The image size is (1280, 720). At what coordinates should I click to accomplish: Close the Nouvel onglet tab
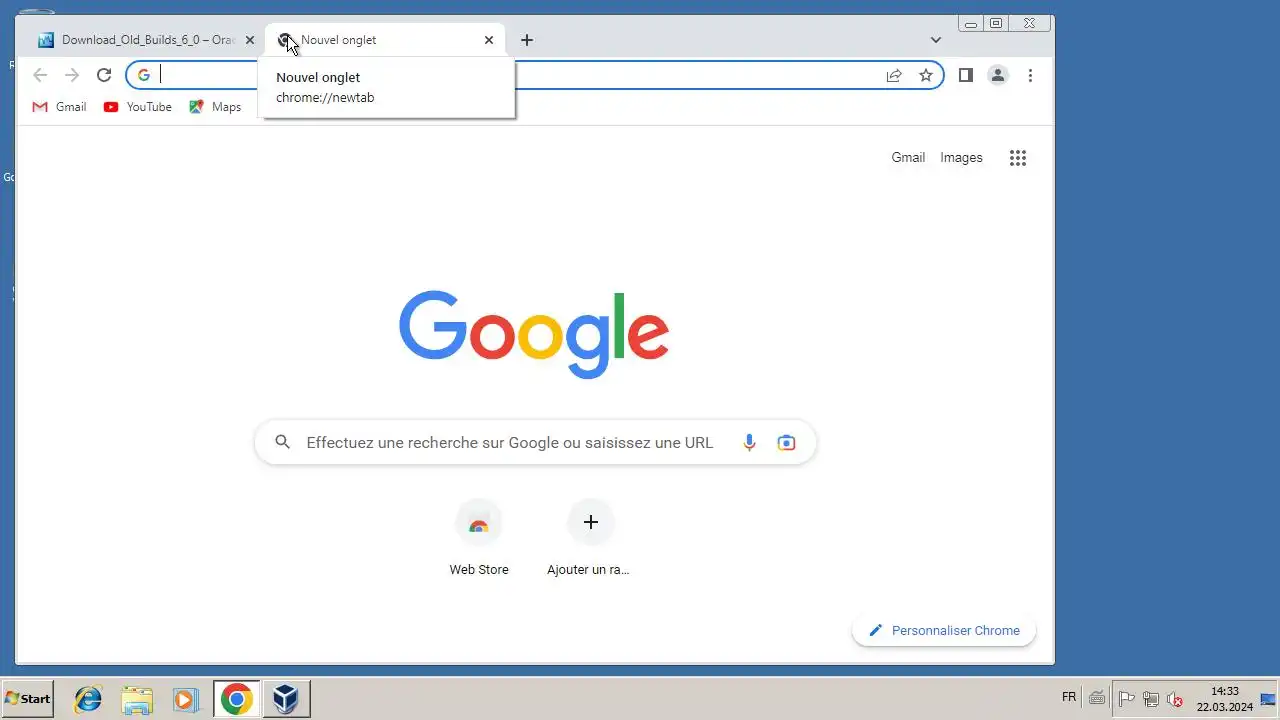[x=489, y=40]
